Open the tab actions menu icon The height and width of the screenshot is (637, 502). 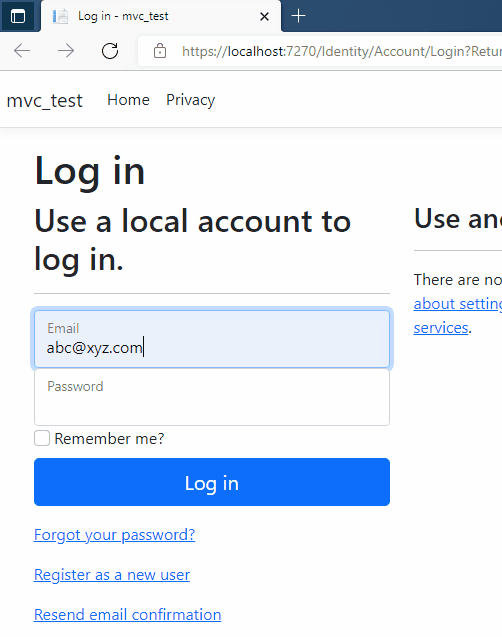click(x=18, y=16)
